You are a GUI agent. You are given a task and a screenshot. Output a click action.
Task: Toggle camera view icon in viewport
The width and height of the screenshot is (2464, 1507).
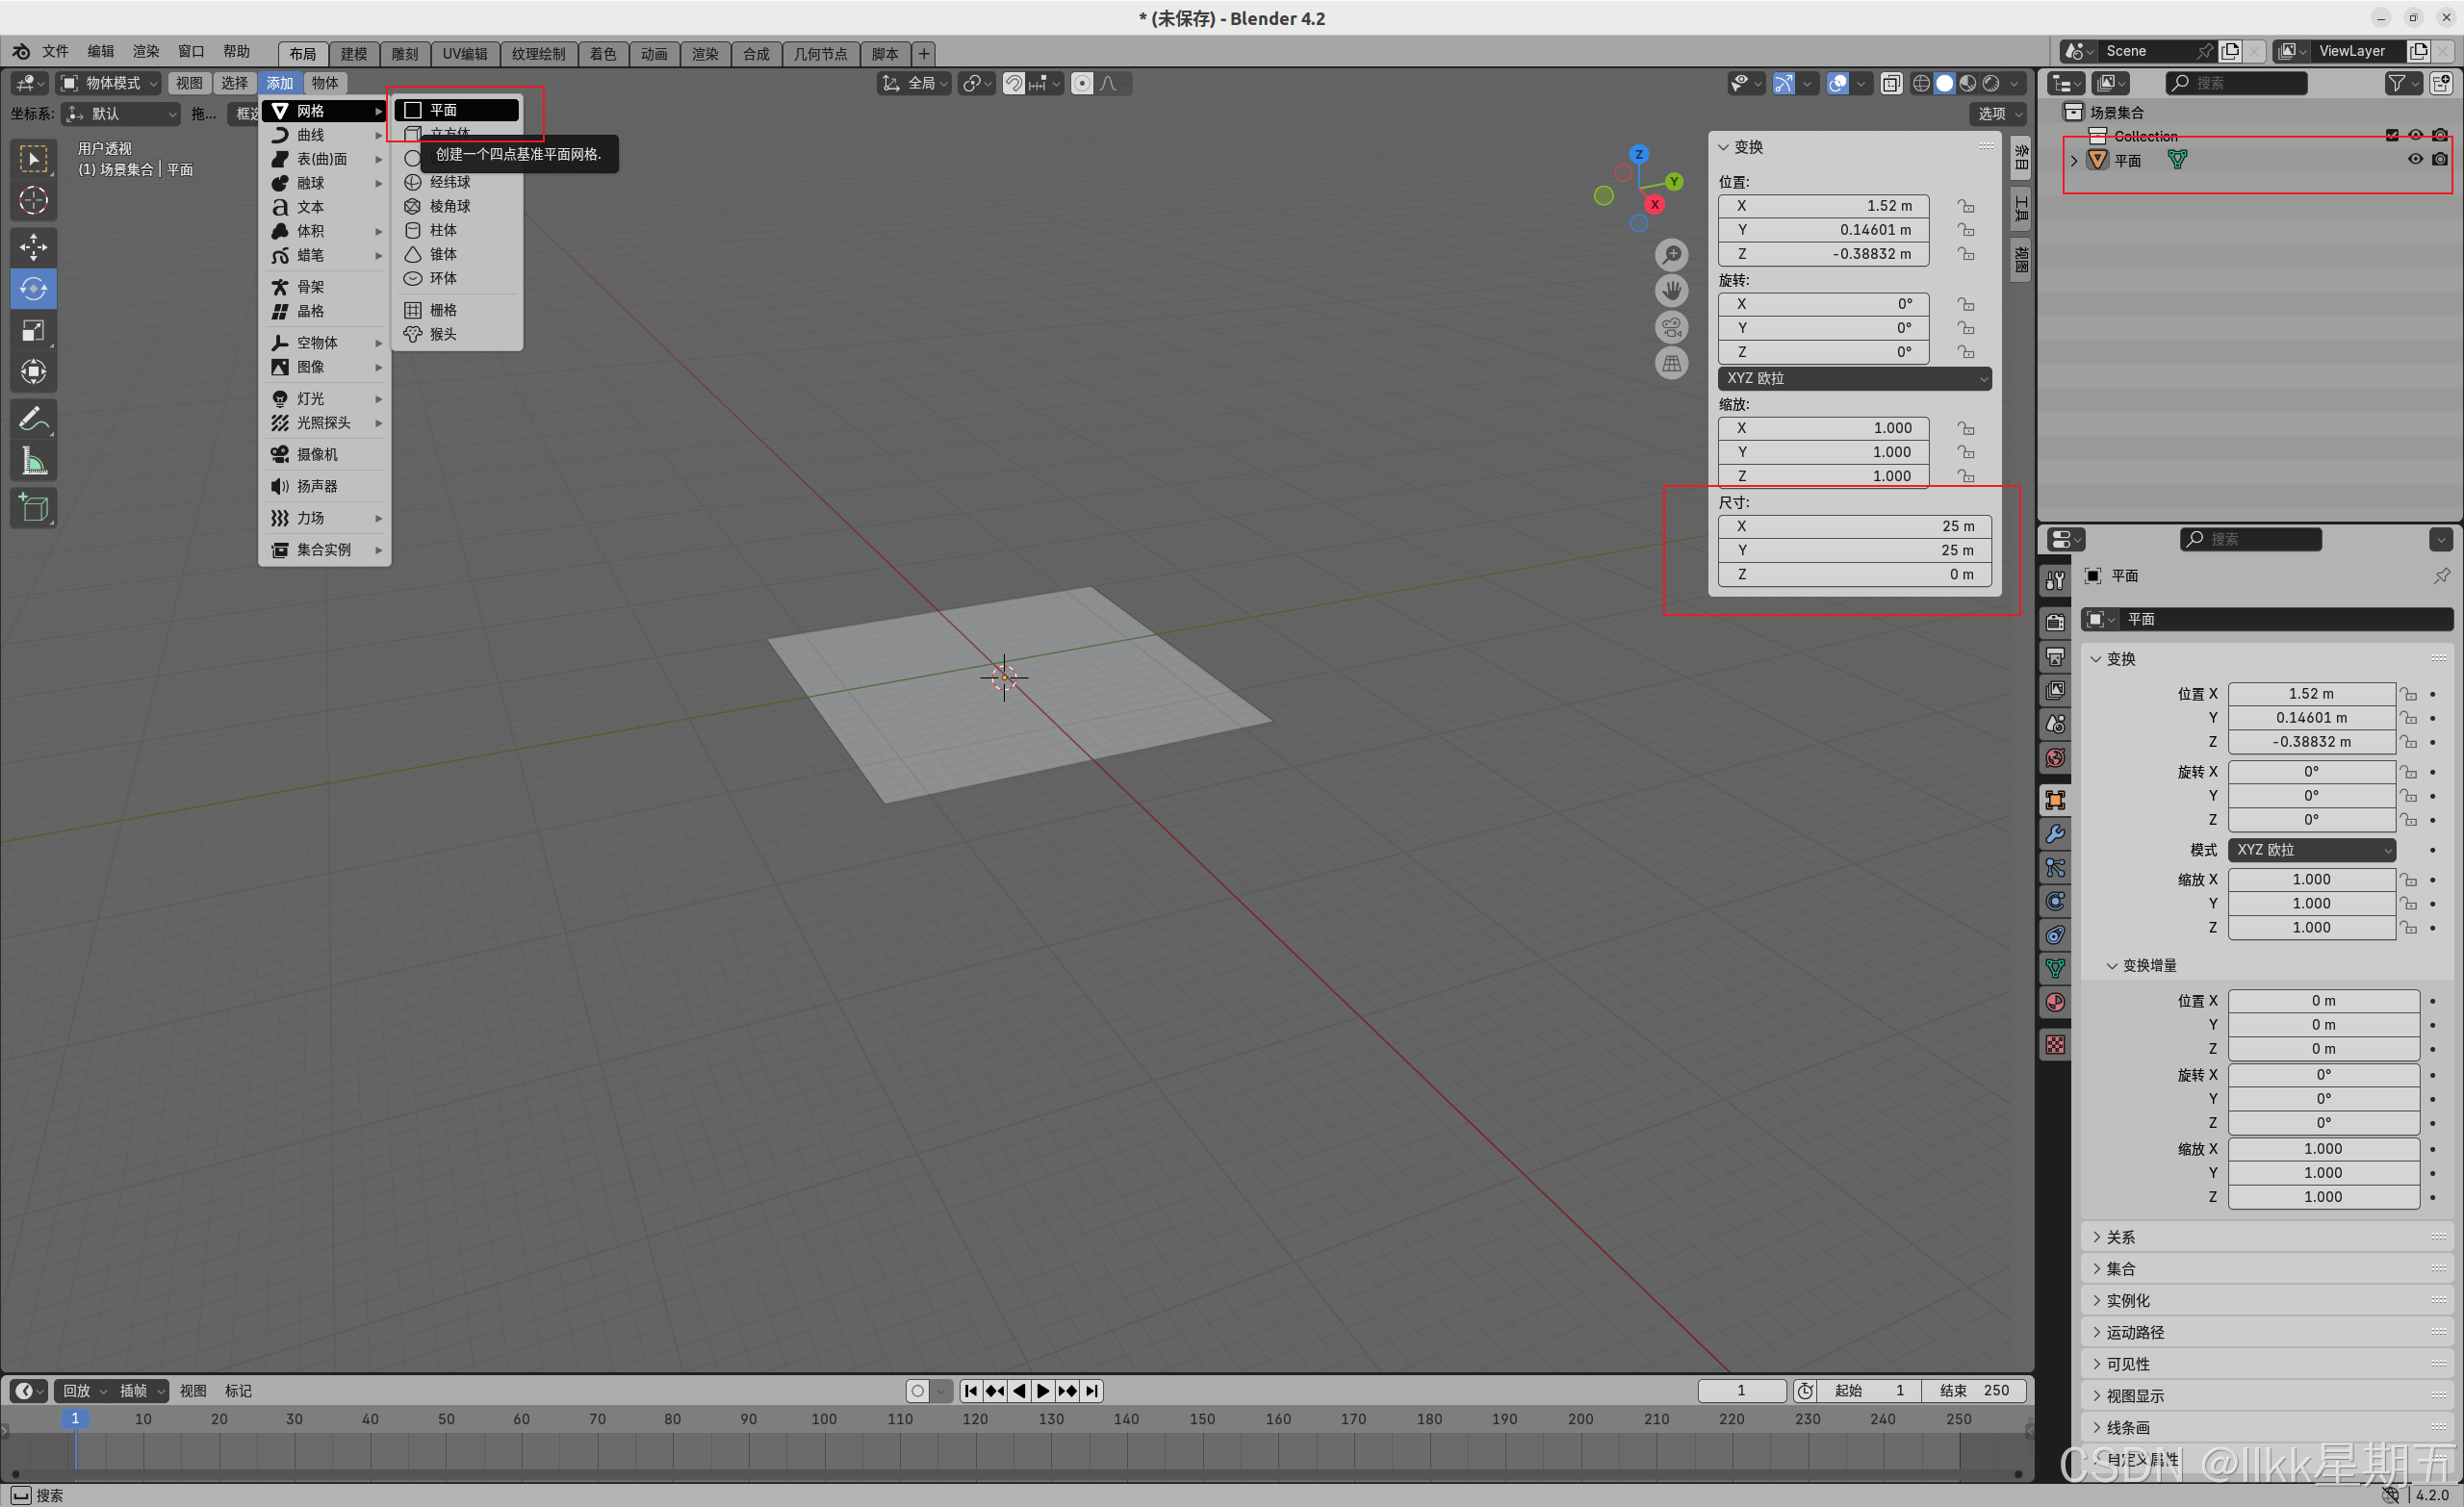(x=1671, y=327)
